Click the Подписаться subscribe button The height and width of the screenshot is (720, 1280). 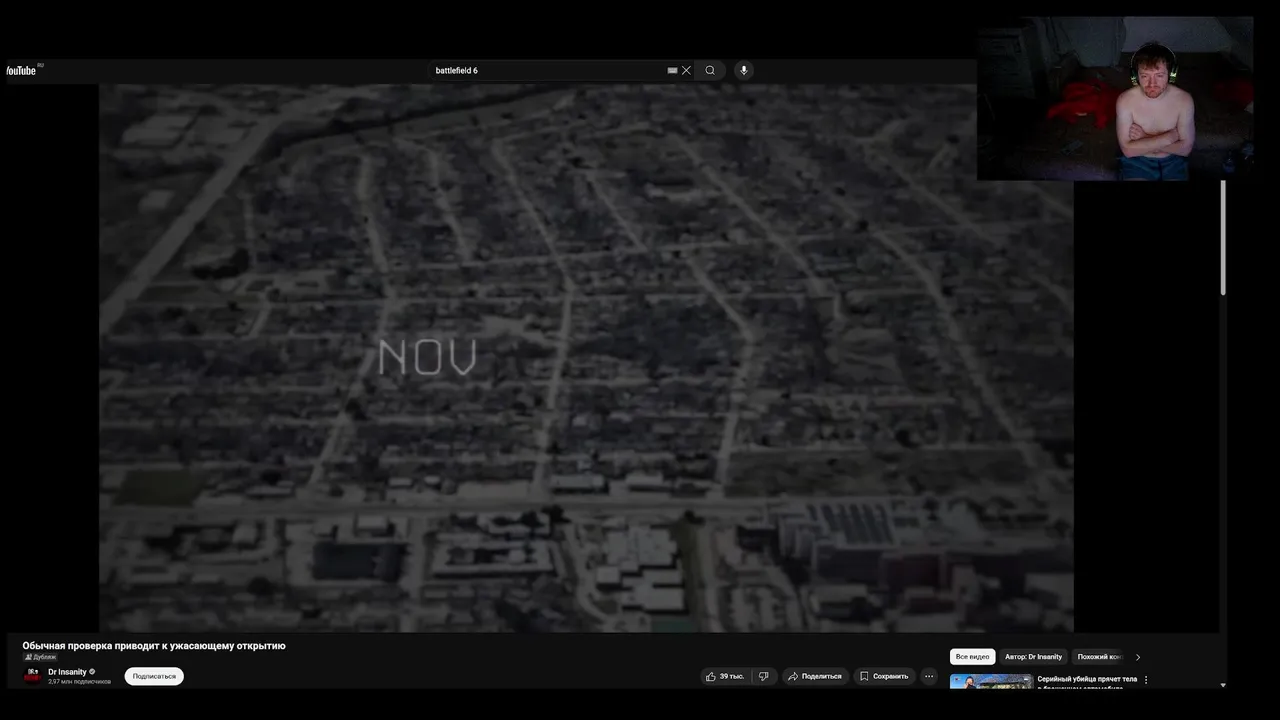(x=154, y=676)
